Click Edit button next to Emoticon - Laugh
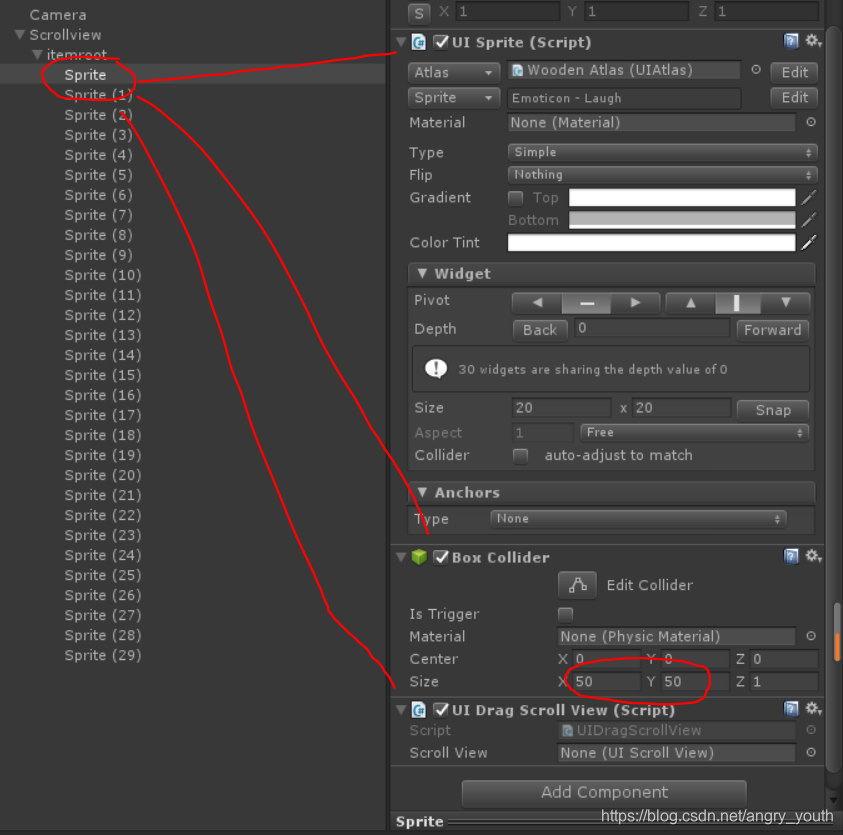 [794, 97]
